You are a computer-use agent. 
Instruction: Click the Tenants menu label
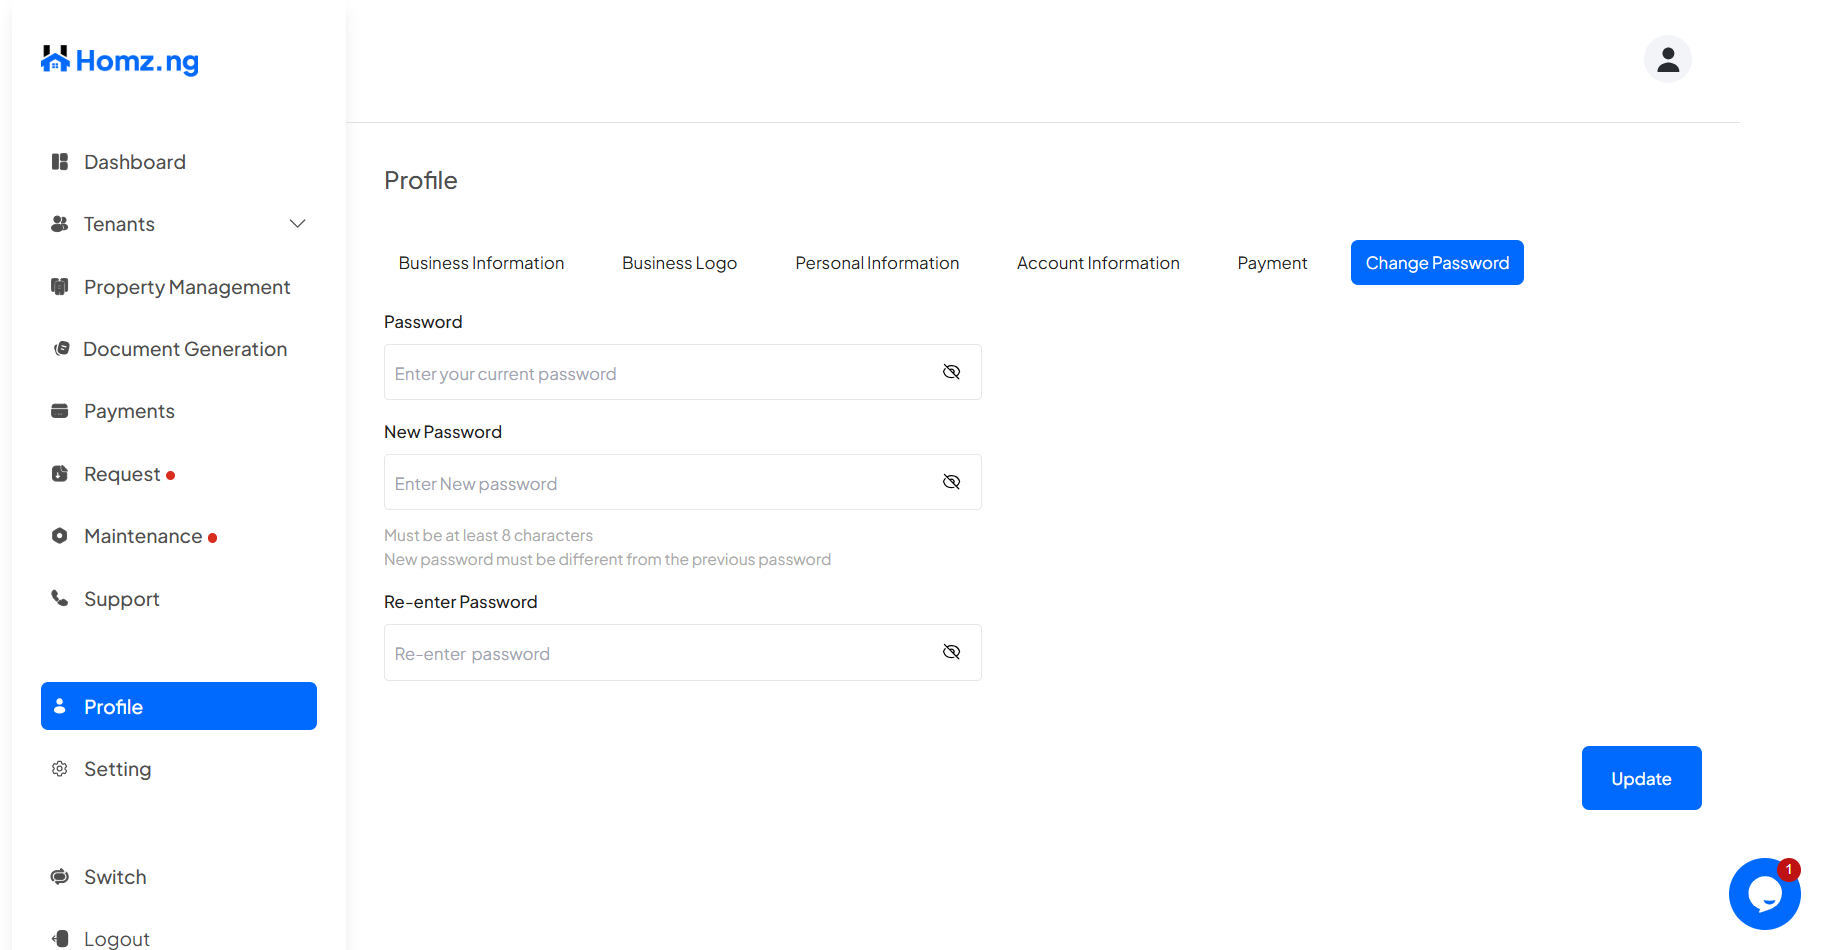click(x=119, y=224)
